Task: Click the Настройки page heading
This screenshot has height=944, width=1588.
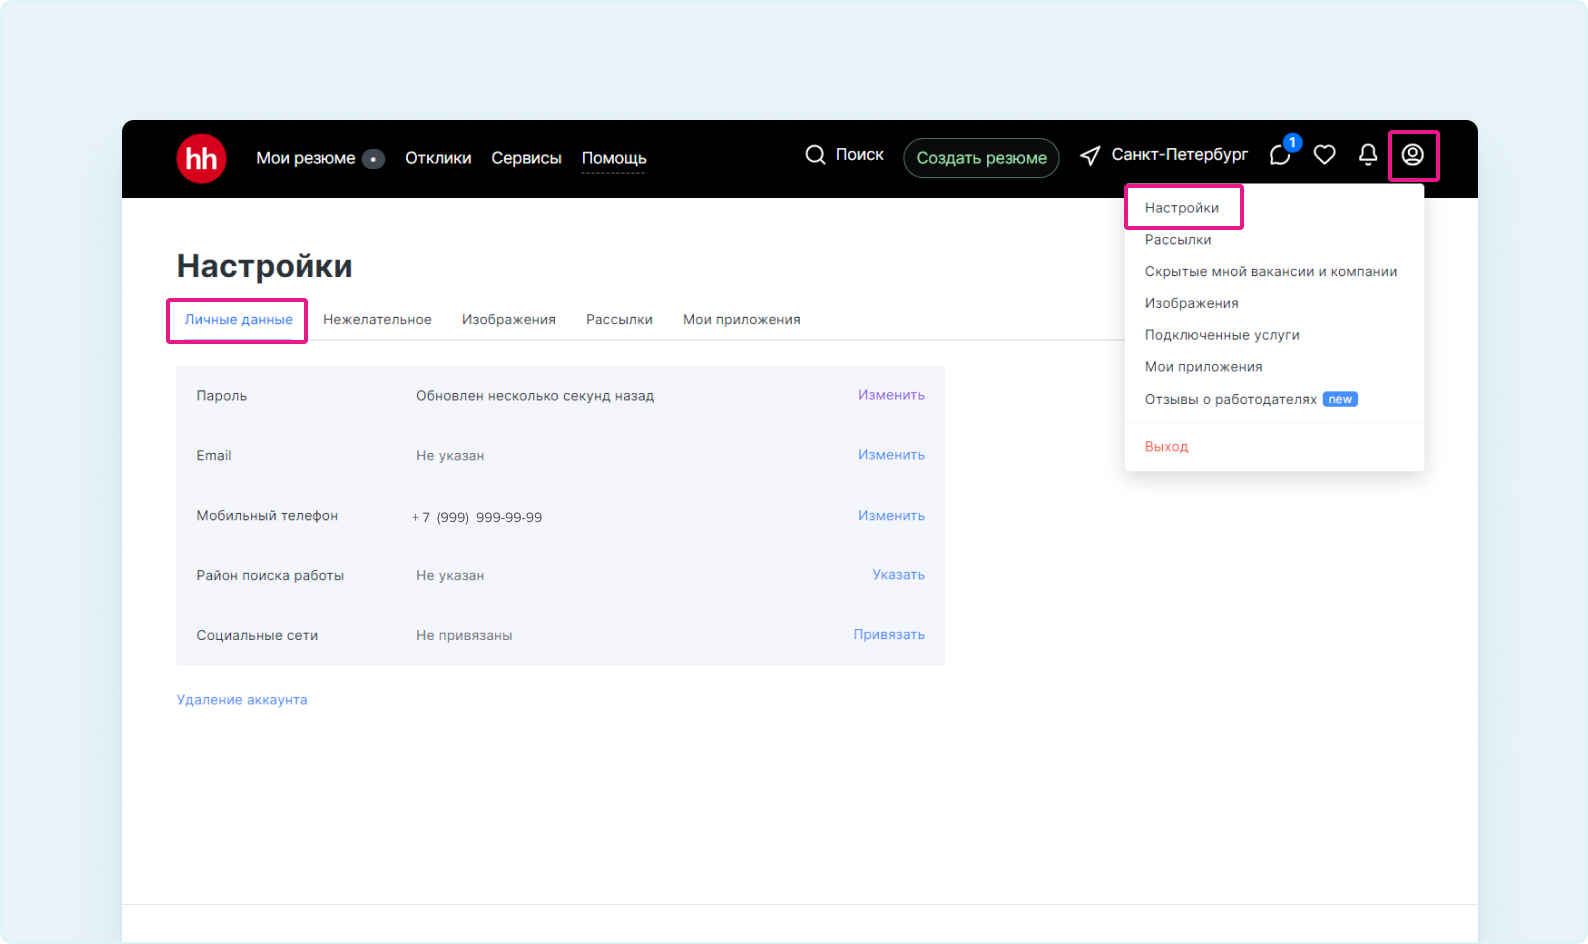Action: pyautogui.click(x=265, y=266)
